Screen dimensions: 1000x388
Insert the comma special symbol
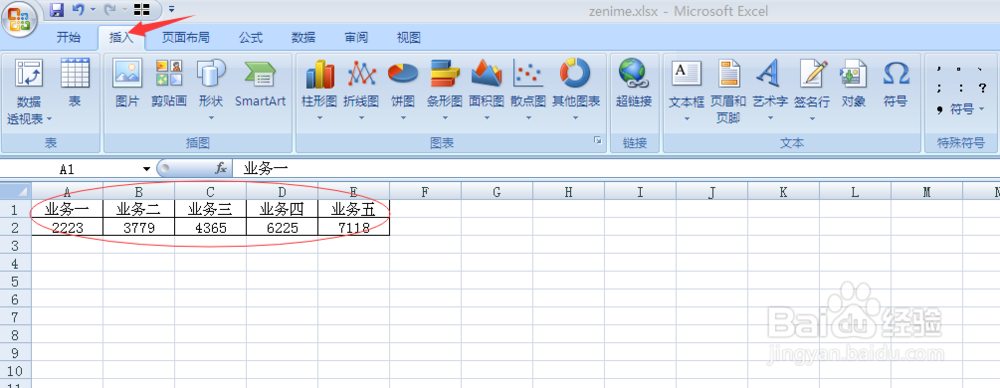coord(939,68)
